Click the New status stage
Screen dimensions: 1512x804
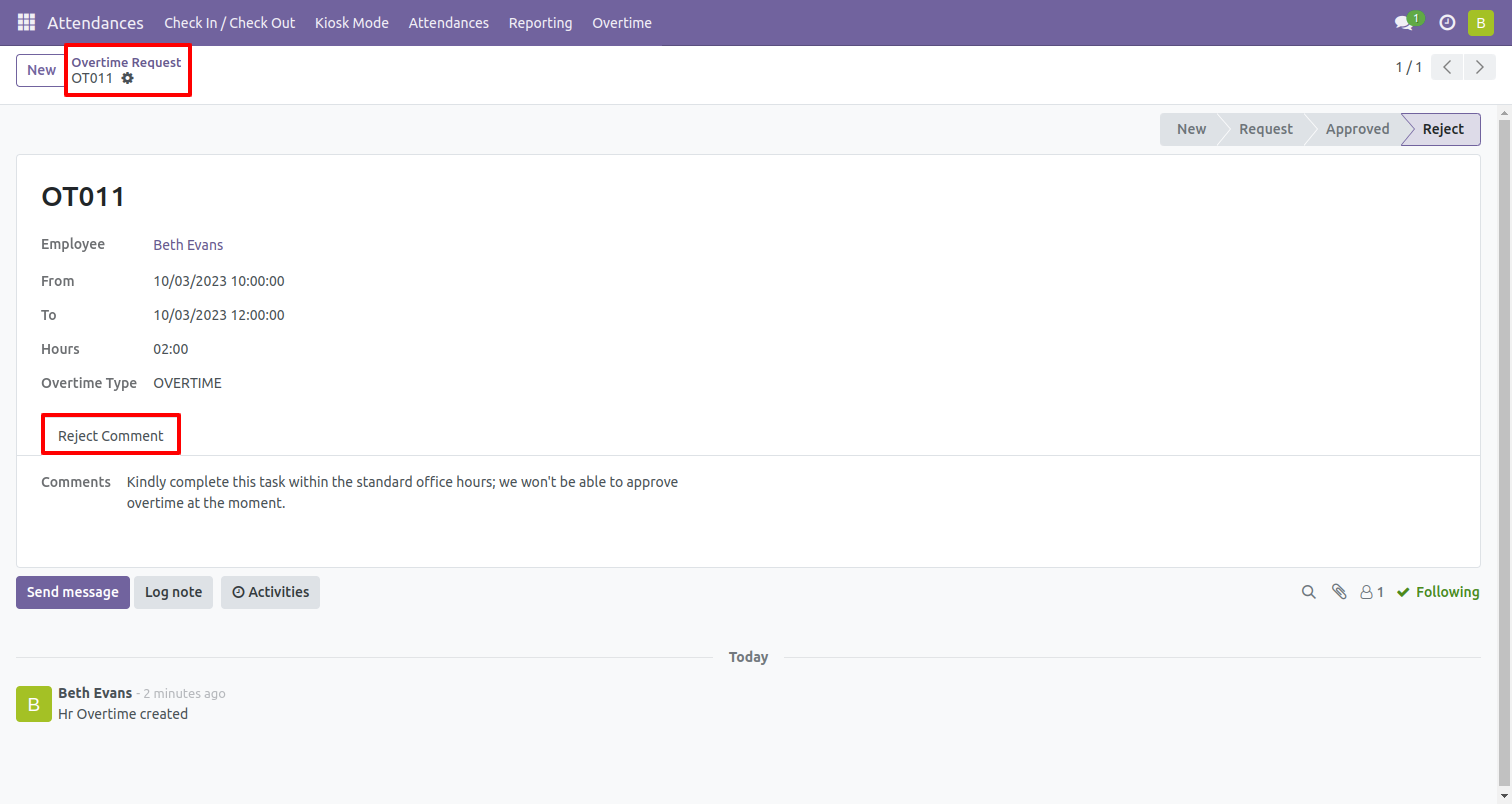point(1190,129)
